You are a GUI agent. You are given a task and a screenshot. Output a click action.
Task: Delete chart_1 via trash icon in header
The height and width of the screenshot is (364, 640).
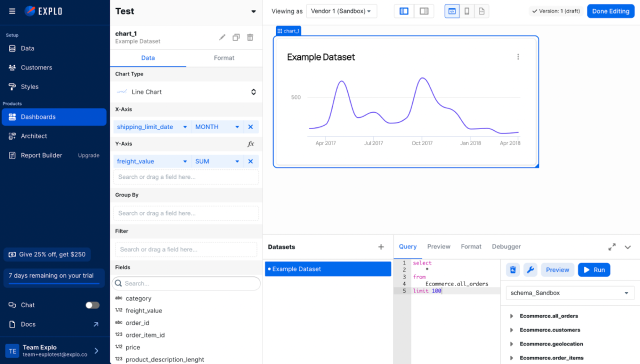click(250, 38)
